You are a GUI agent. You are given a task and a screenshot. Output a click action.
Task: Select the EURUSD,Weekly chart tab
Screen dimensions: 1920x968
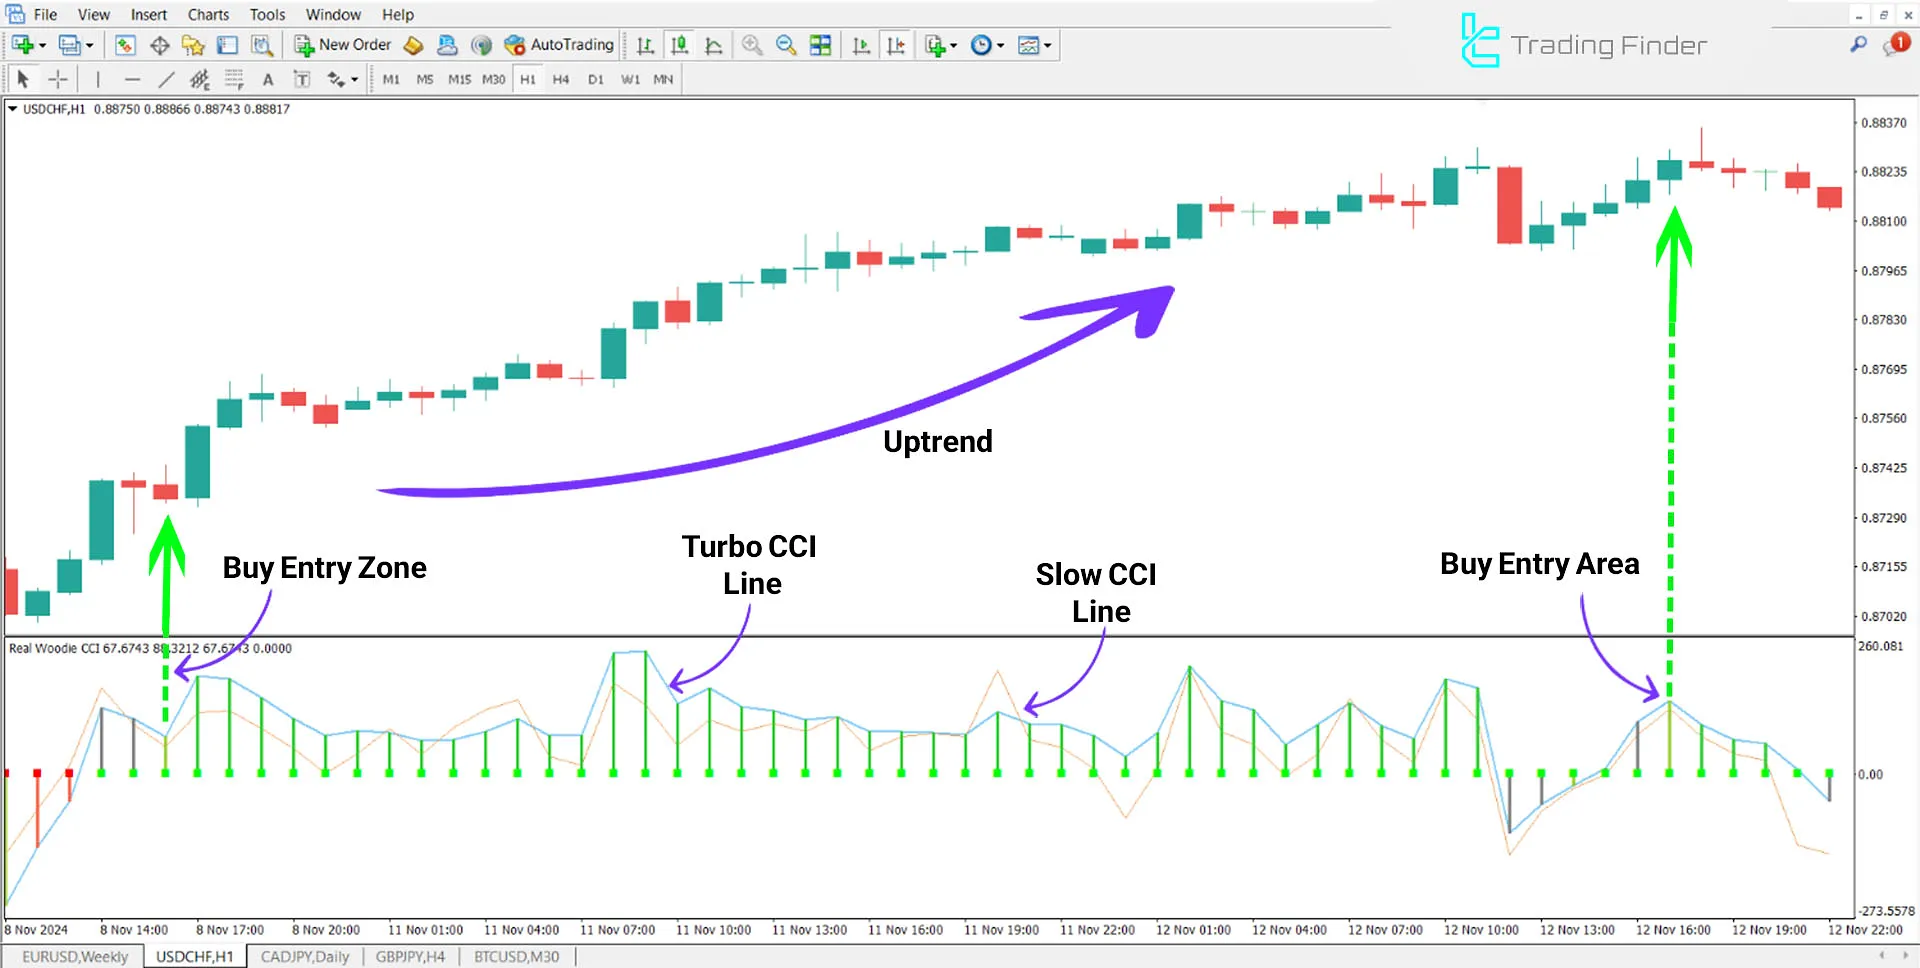coord(75,956)
